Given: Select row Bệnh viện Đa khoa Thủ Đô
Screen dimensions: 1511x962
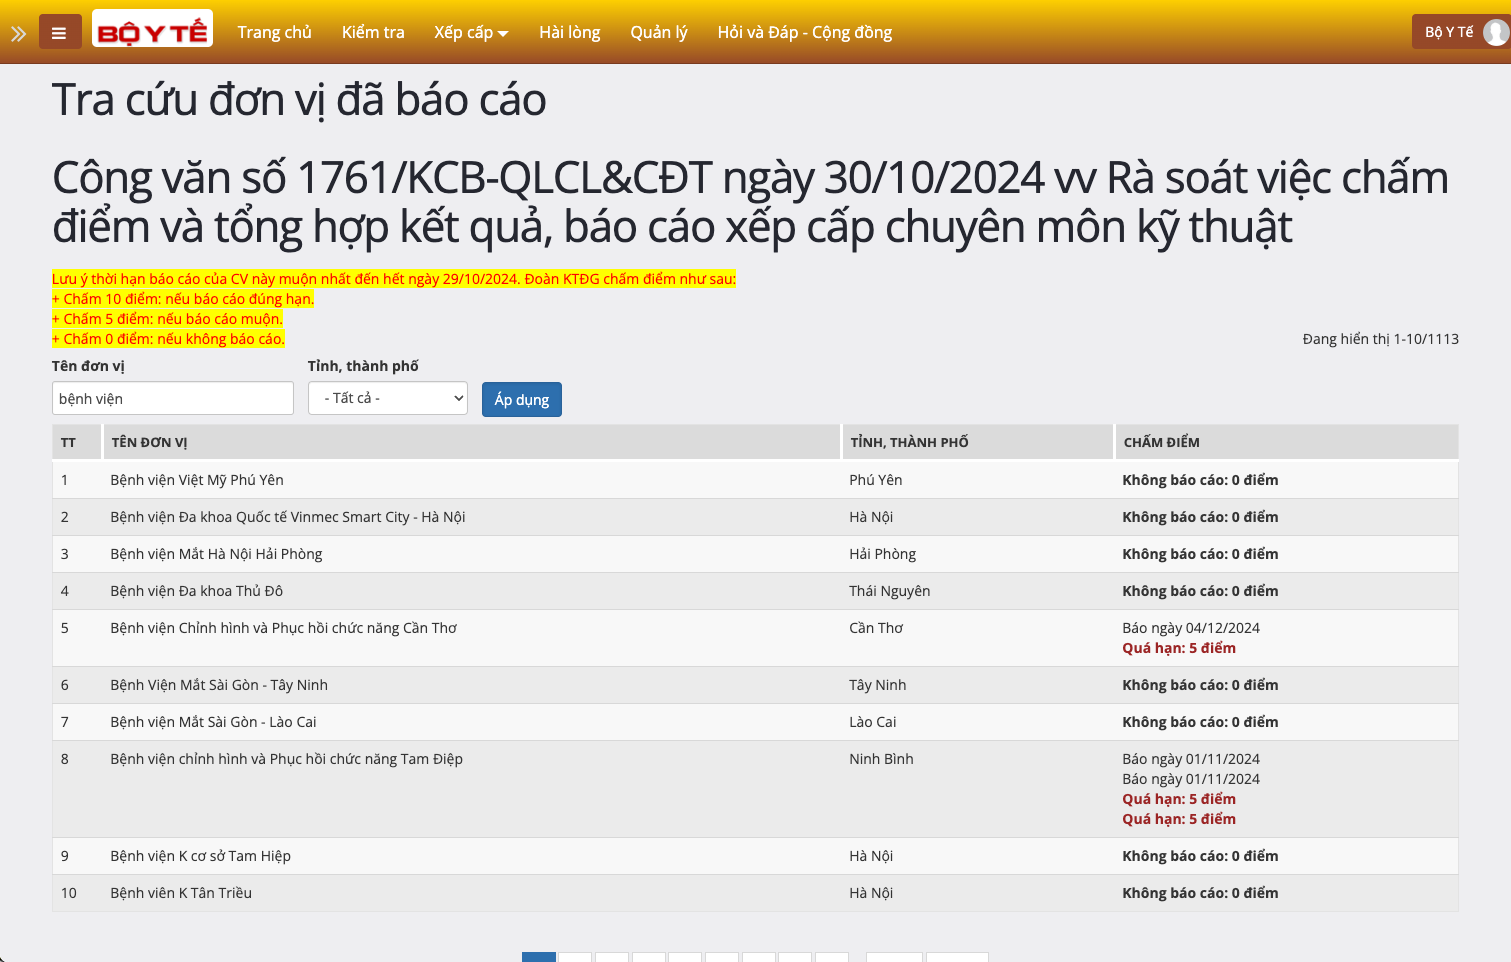Looking at the screenshot, I should click(196, 591).
